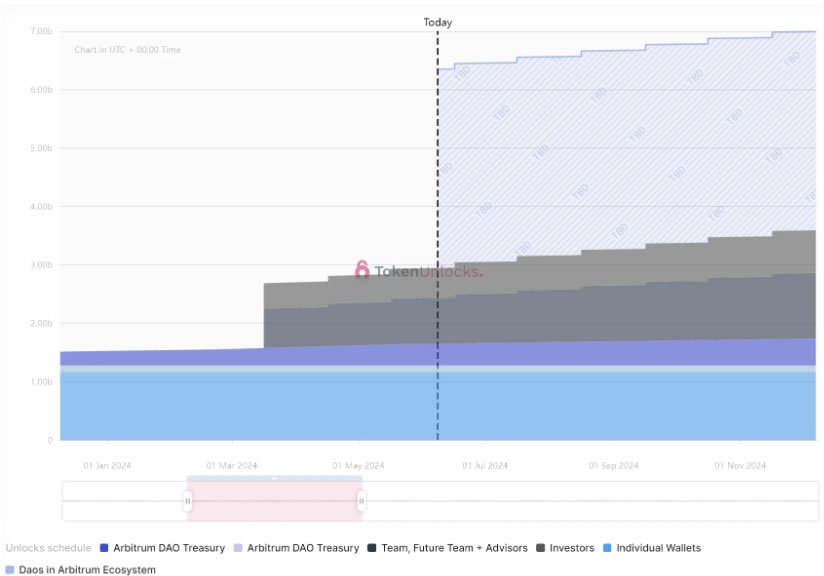Toggle the Investors legend entry
824x576 pixels.
565,548
